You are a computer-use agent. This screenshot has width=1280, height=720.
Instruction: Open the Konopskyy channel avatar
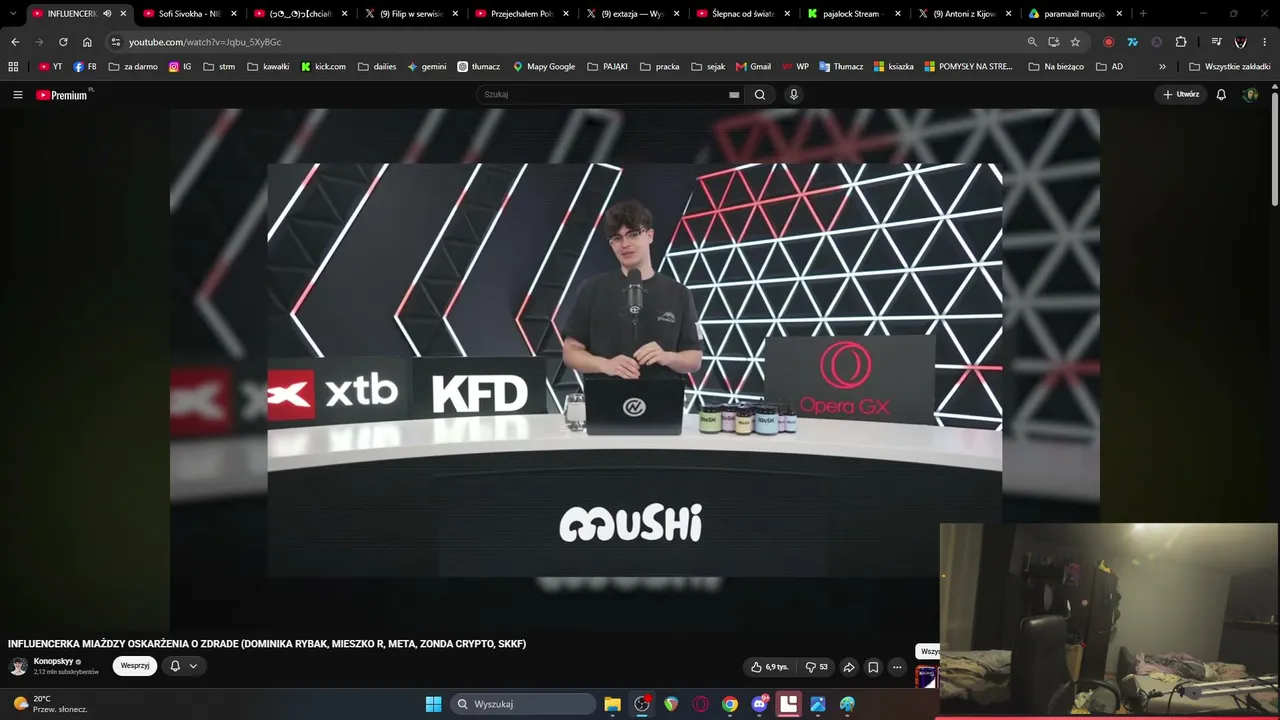pyautogui.click(x=18, y=666)
